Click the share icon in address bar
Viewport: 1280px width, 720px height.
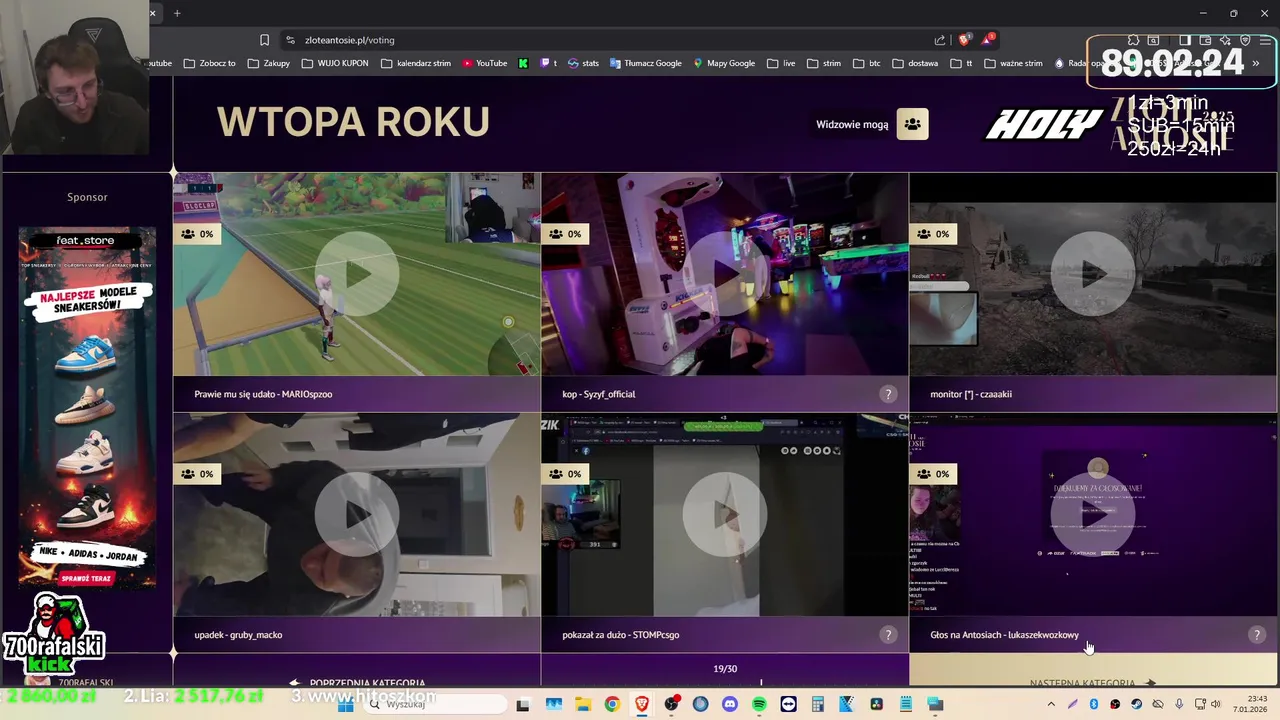pos(940,40)
